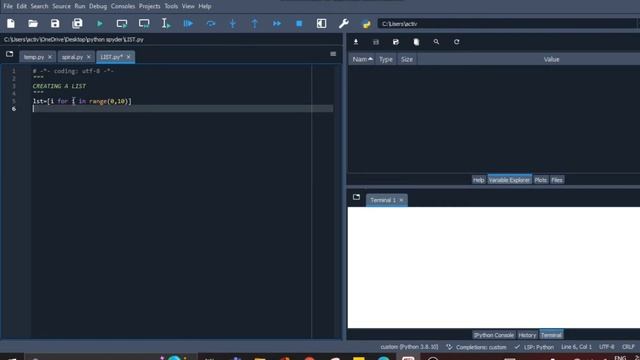Click the Completions: custom status entry

pos(476,347)
